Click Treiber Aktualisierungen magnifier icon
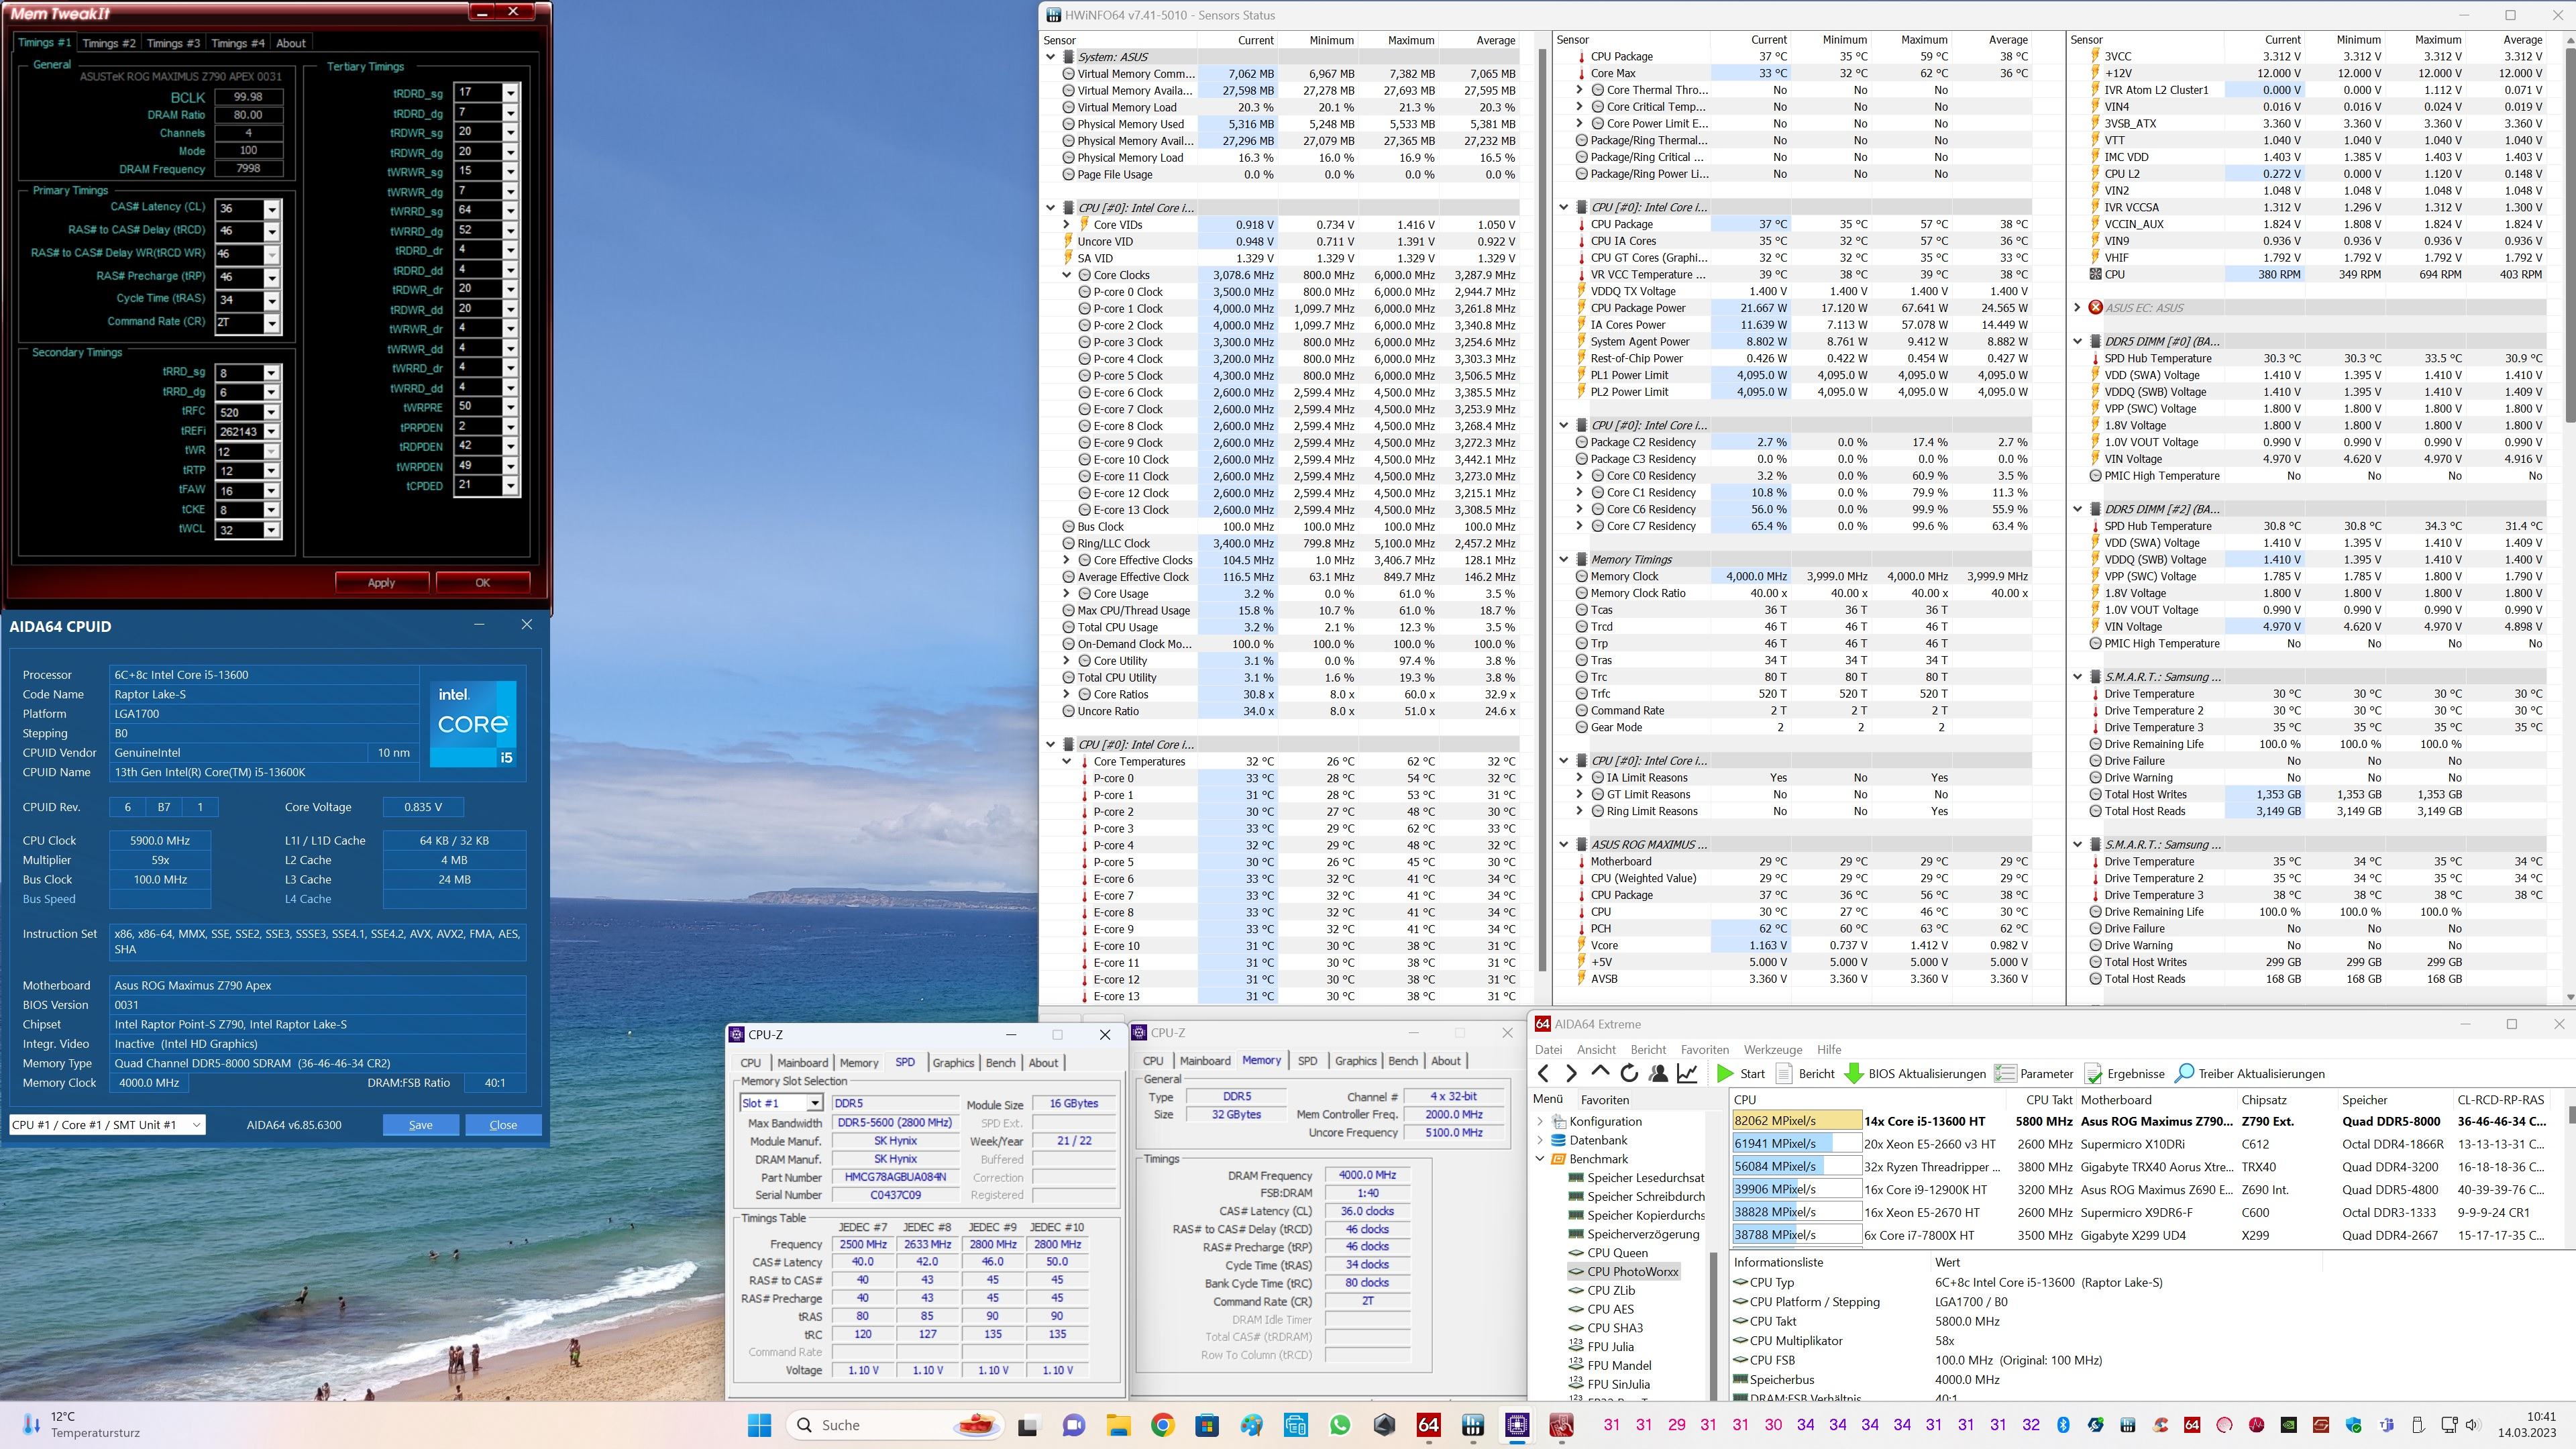 coord(2184,1073)
